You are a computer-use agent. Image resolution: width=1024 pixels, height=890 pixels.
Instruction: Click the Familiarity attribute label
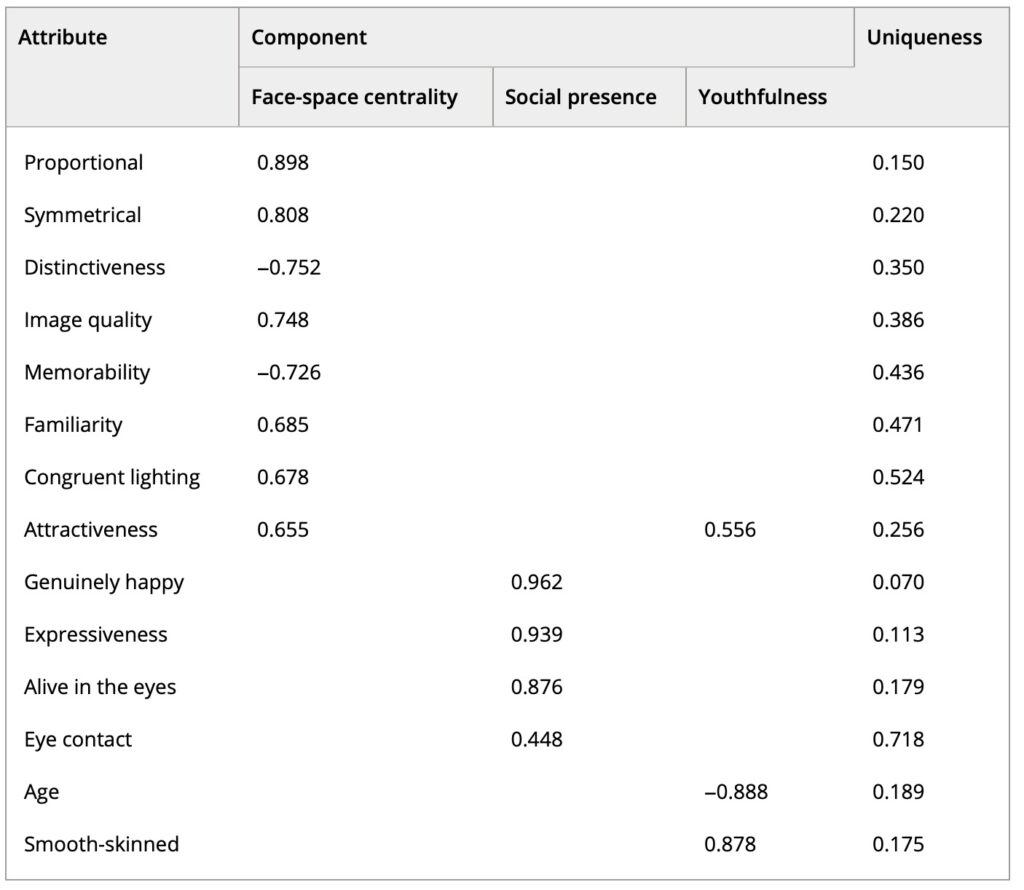[73, 425]
